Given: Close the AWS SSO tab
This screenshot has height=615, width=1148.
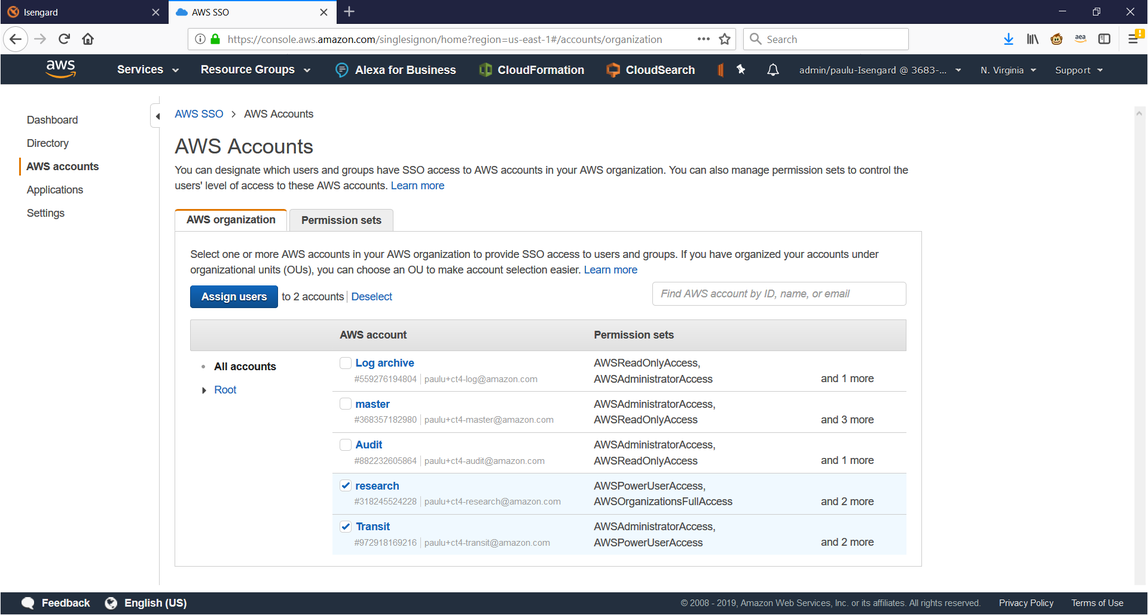Looking at the screenshot, I should point(324,12).
